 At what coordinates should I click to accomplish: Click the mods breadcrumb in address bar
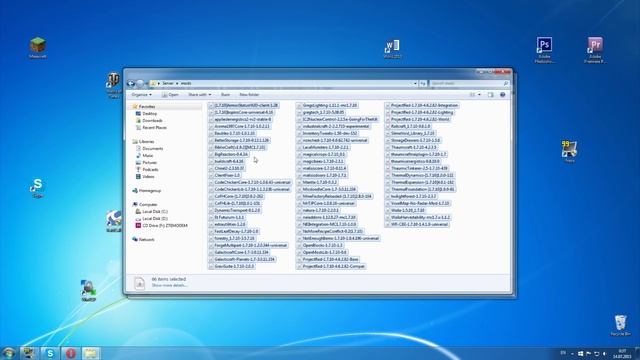pos(186,83)
